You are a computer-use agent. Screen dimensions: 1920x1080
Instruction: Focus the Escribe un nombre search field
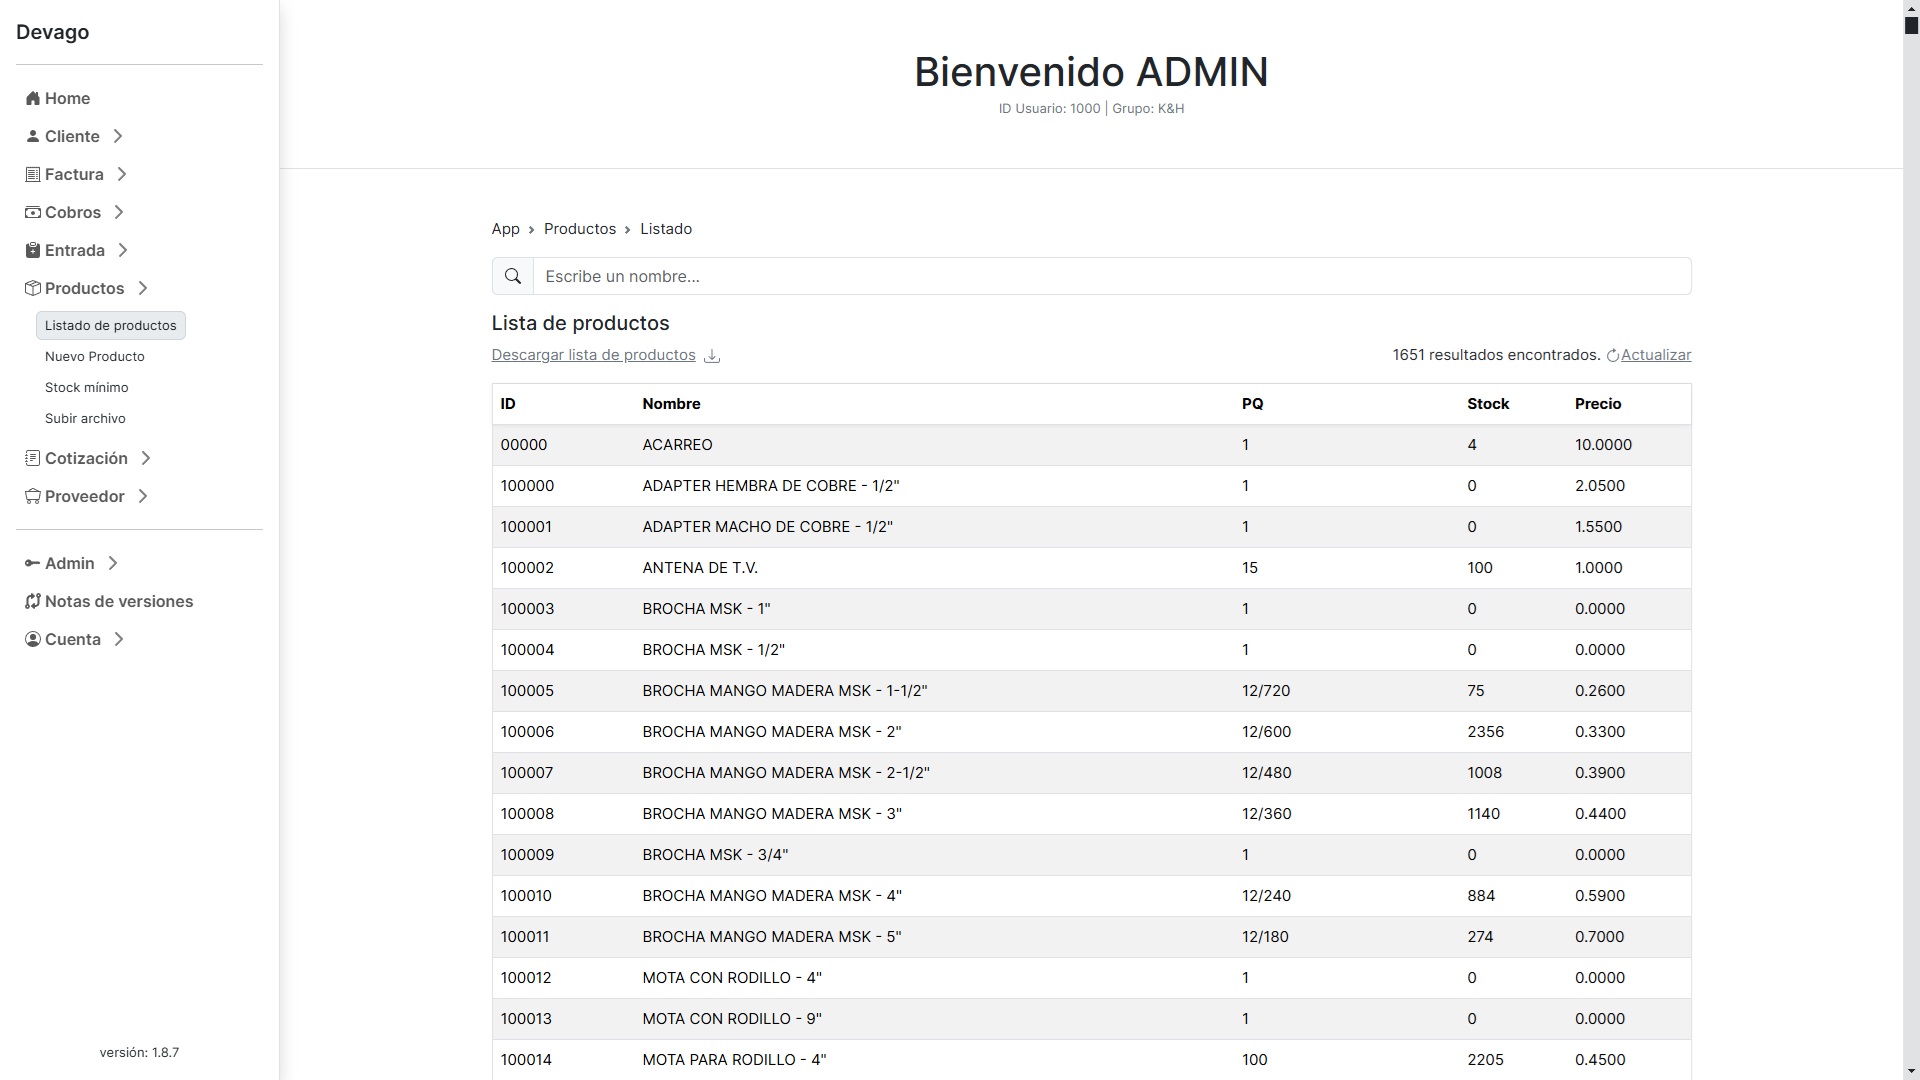(x=1112, y=276)
